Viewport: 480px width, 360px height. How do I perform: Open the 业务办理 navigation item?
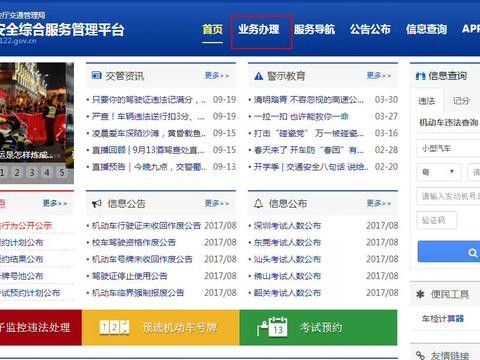[x=259, y=29]
